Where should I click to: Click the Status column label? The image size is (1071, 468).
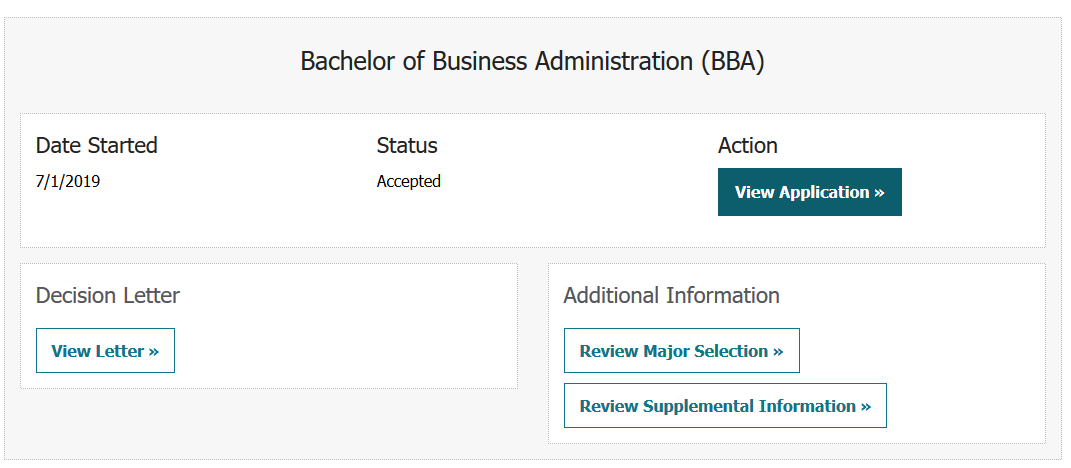point(407,145)
